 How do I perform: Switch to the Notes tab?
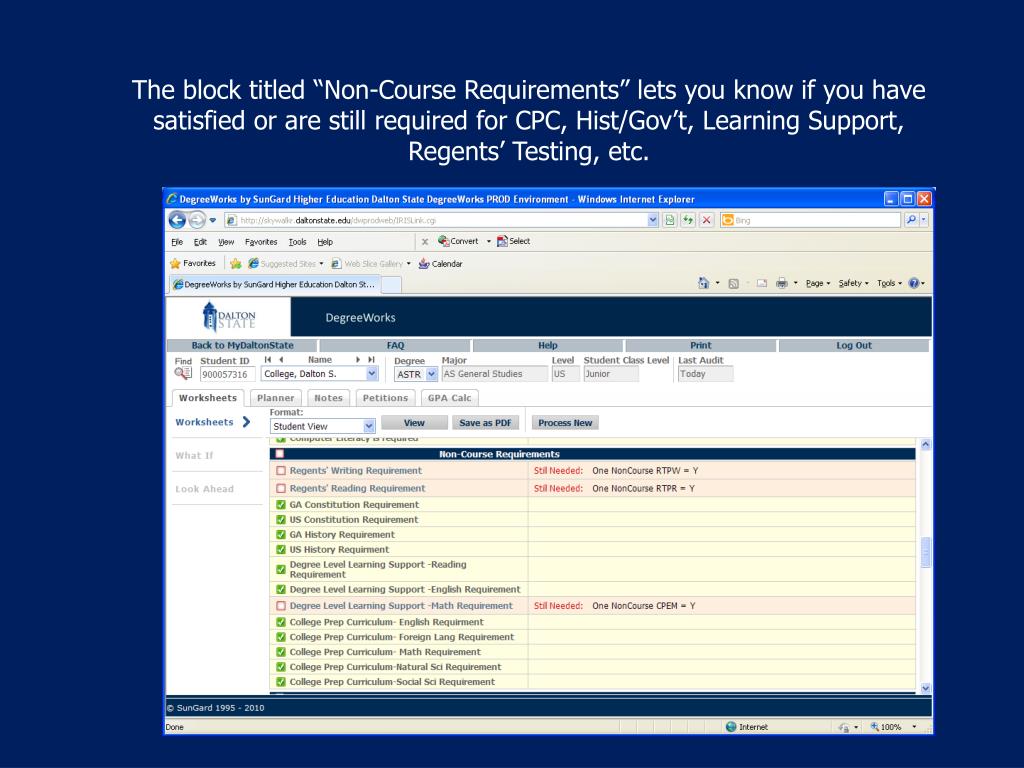(x=328, y=398)
